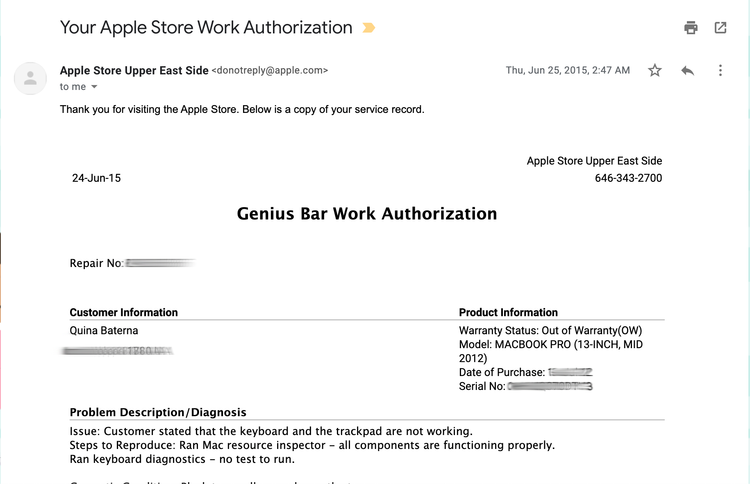
Task: Click the customer name Quina Baterna
Action: (104, 330)
